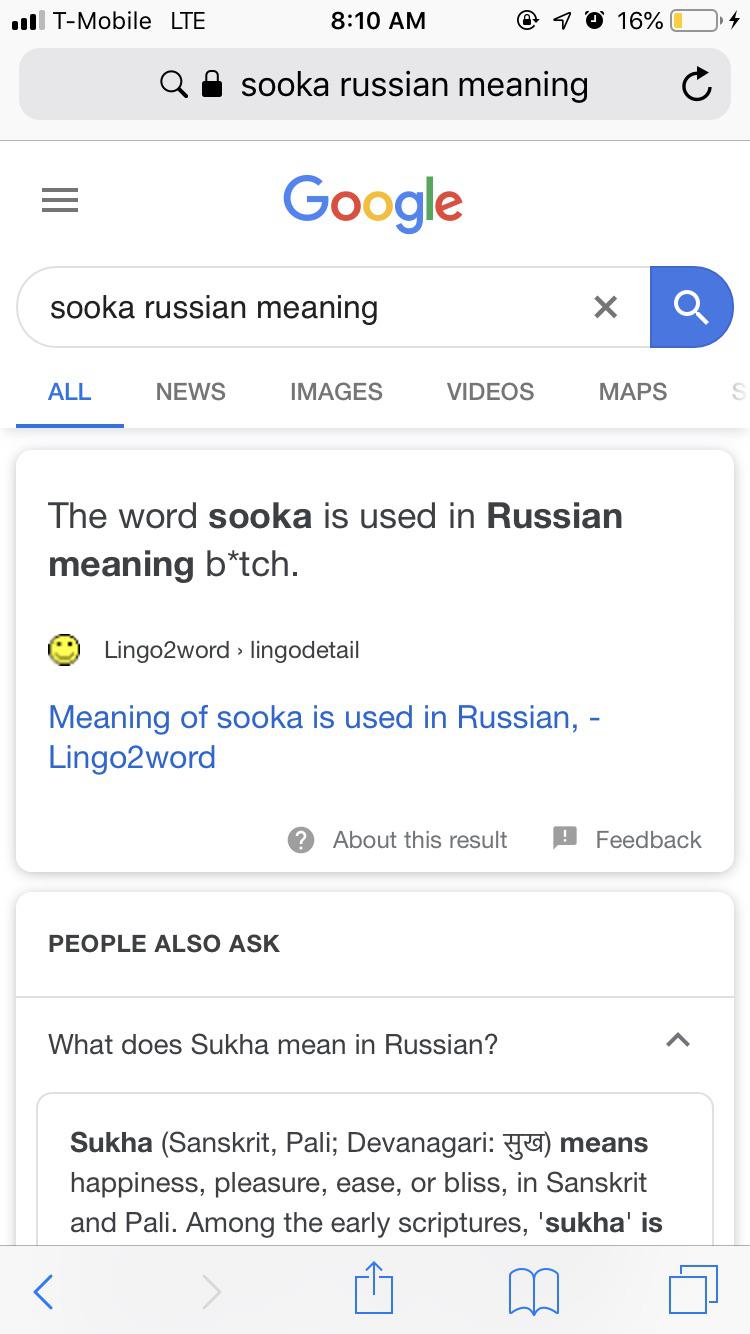Open the NEWS results tab
The width and height of the screenshot is (750, 1334).
(190, 392)
